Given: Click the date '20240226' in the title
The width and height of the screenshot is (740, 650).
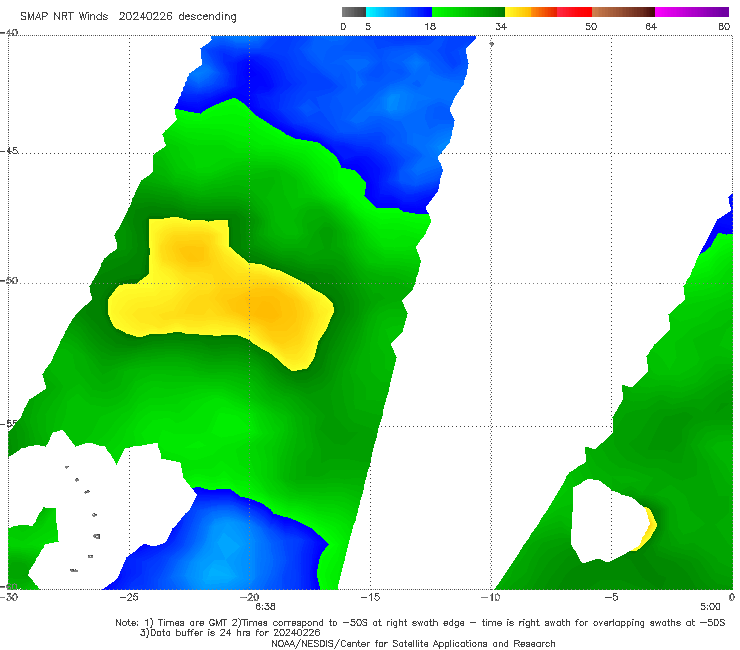Looking at the screenshot, I should 146,17.
